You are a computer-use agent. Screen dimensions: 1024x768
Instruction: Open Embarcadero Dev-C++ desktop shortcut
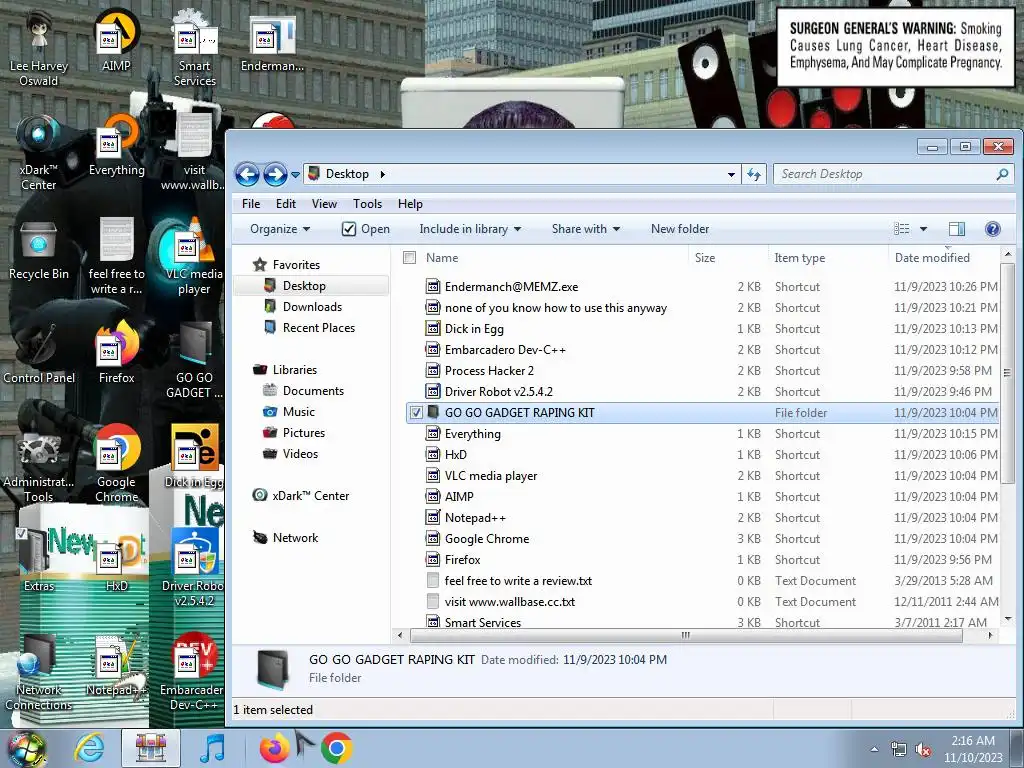click(193, 673)
